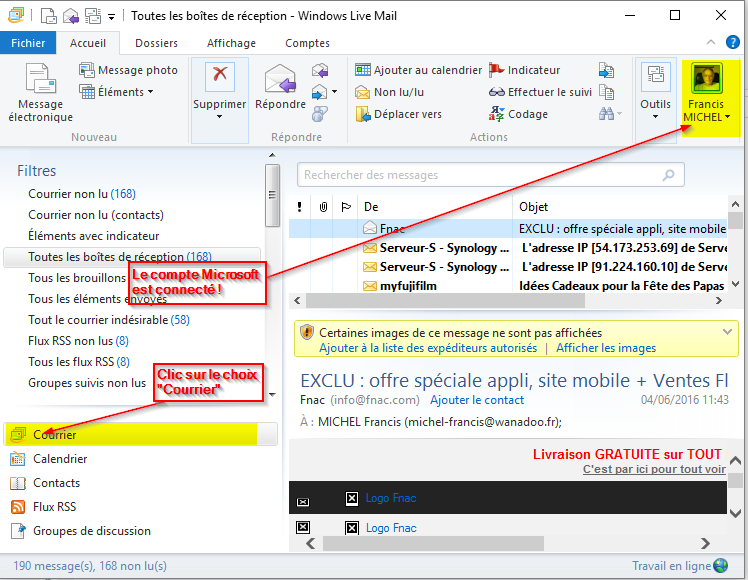Click the forward message icon
748x580 pixels.
(320, 92)
